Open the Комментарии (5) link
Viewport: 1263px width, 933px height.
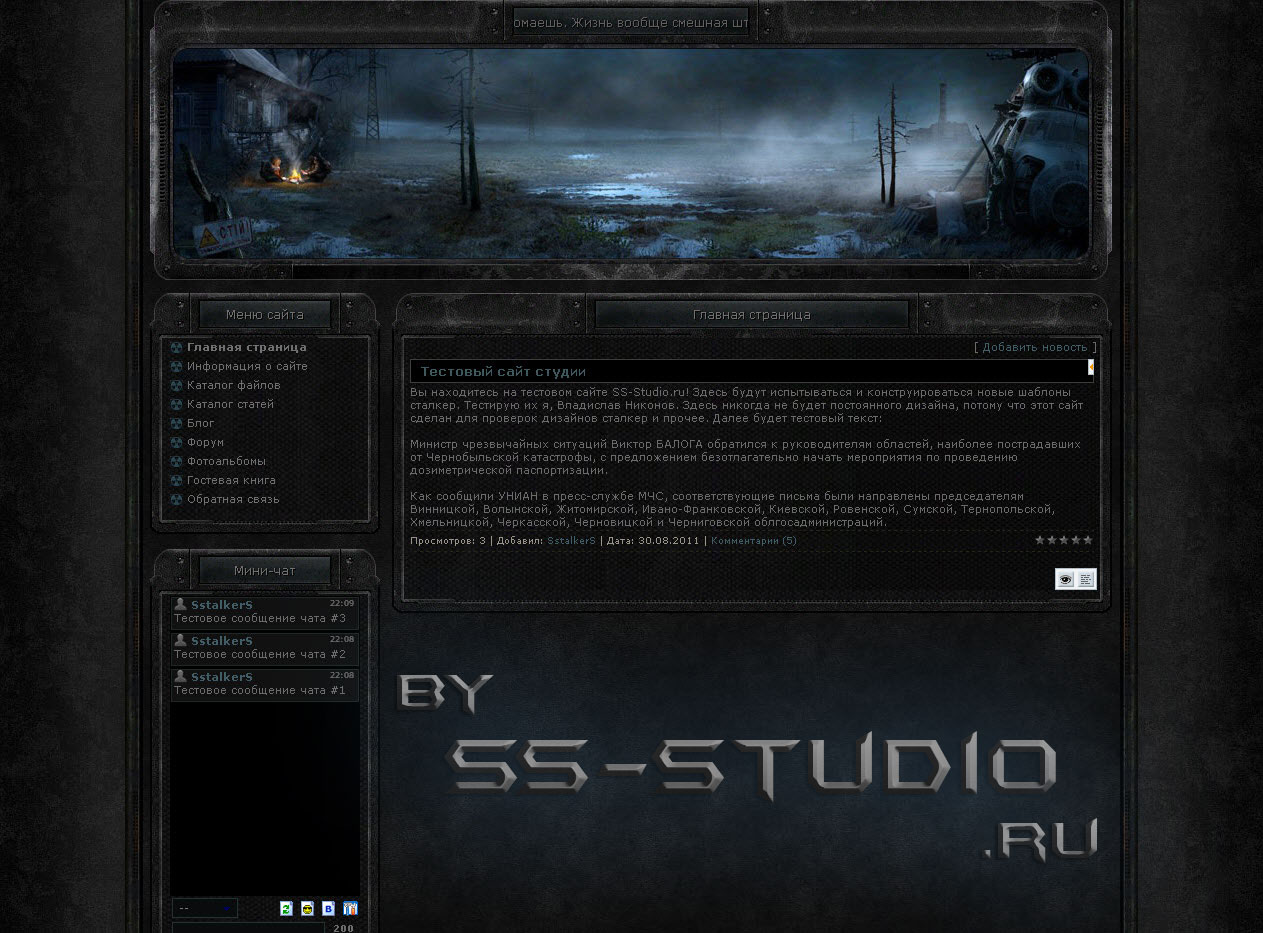point(754,540)
